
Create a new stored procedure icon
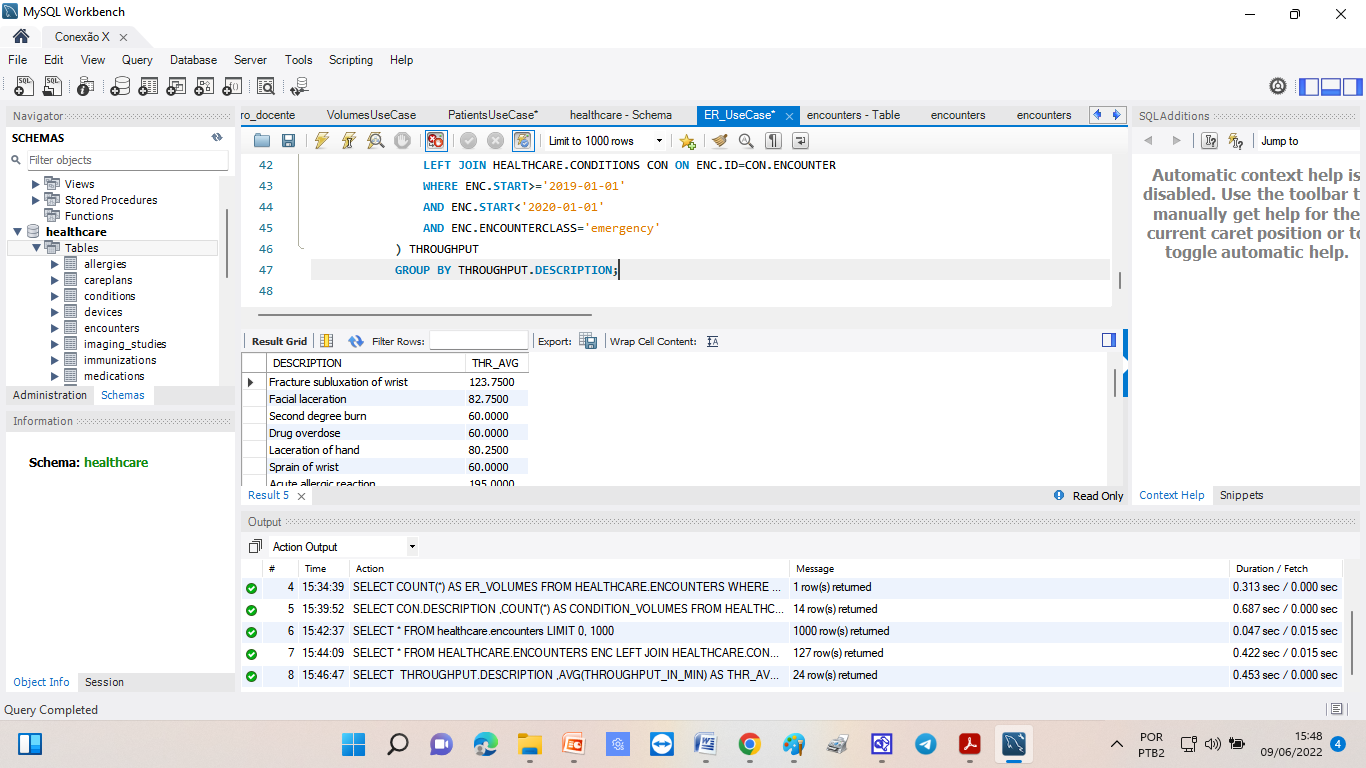pos(204,87)
